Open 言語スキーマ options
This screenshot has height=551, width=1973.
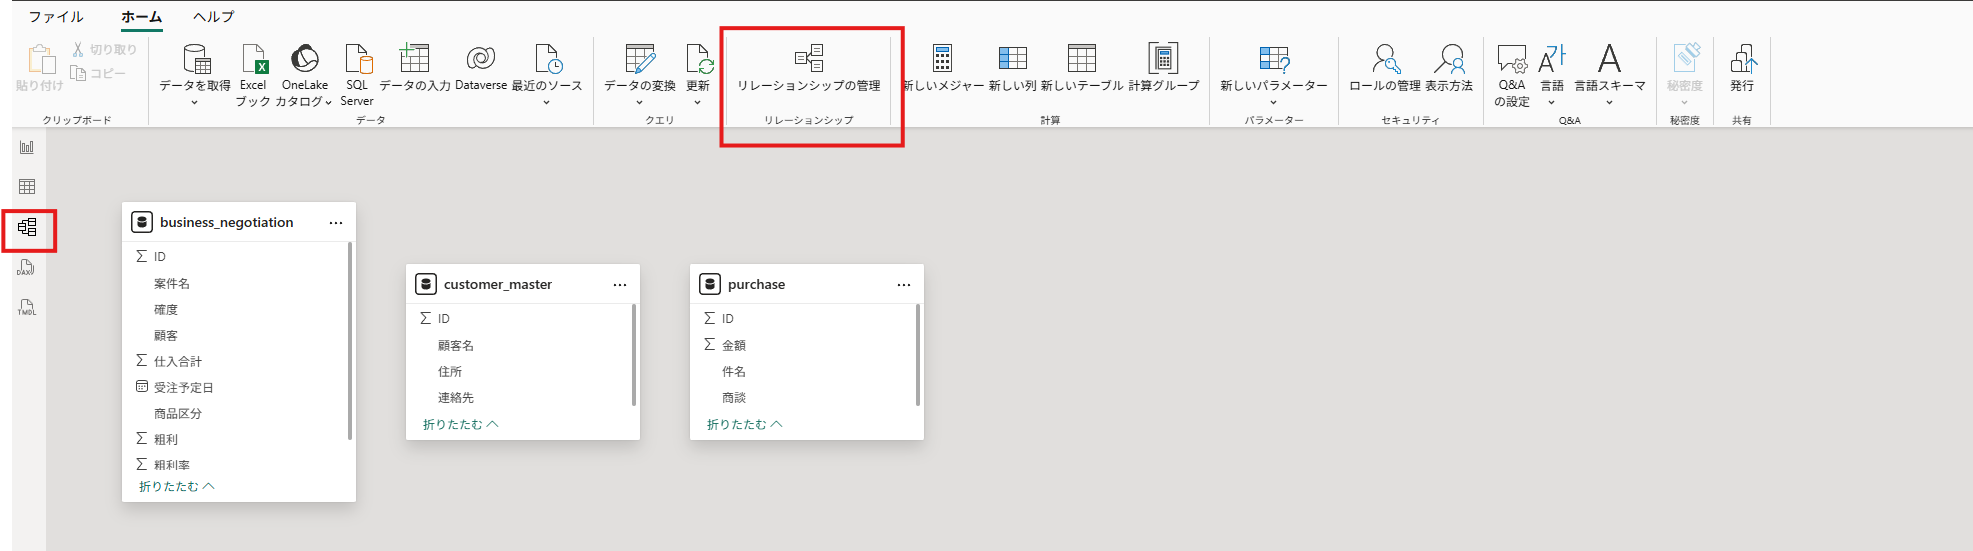click(1609, 66)
